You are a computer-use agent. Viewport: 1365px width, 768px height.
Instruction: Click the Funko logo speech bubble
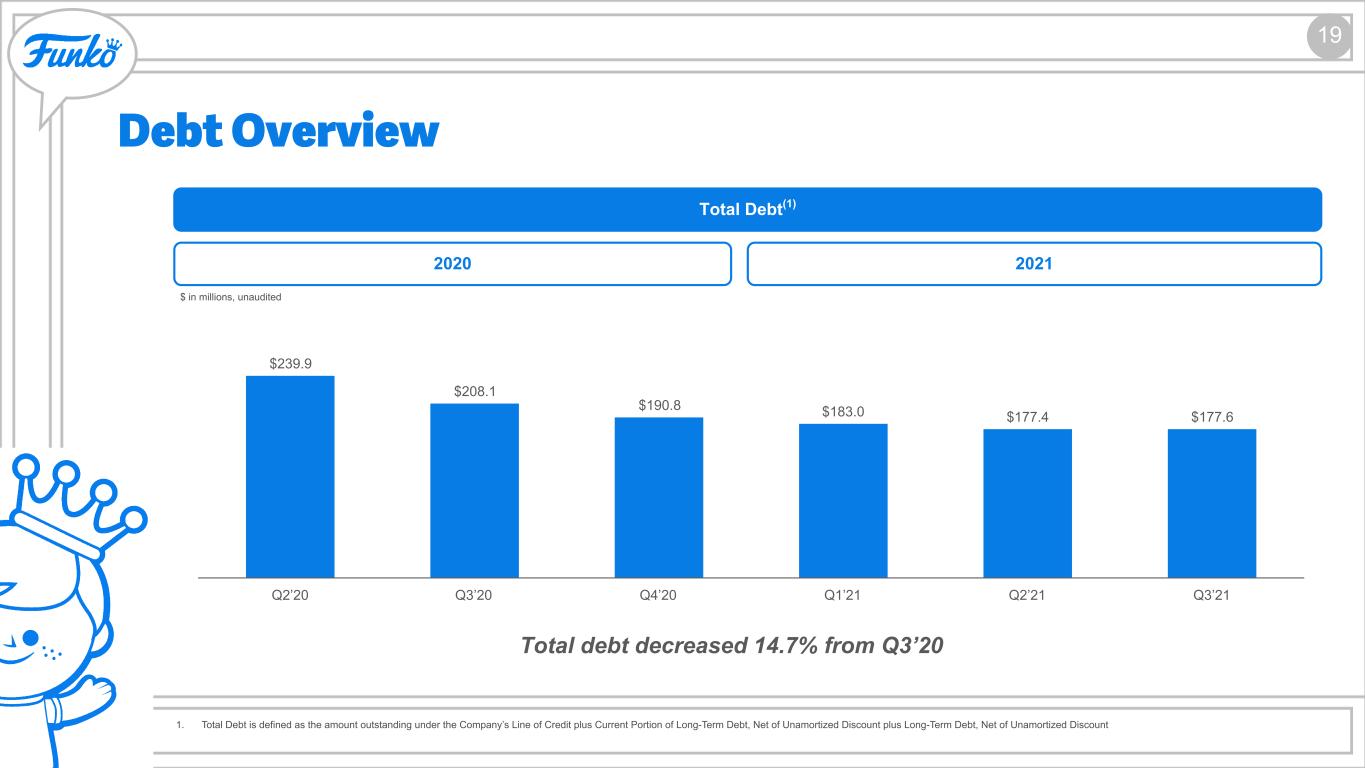coord(70,55)
